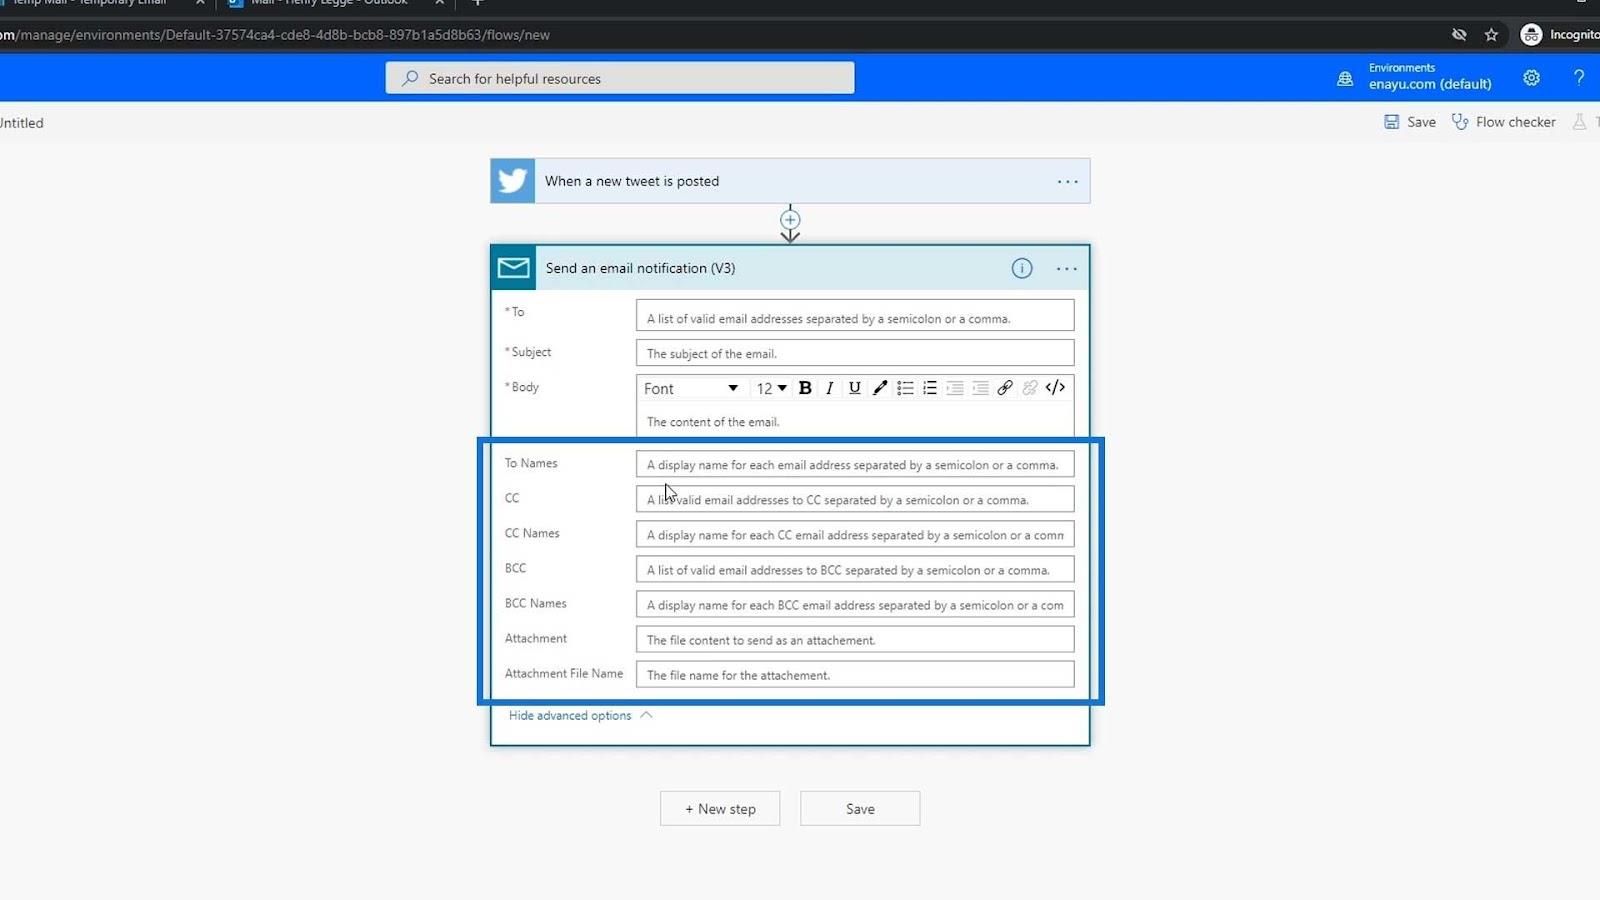Click the New step button
Viewport: 1600px width, 900px height.
point(720,809)
